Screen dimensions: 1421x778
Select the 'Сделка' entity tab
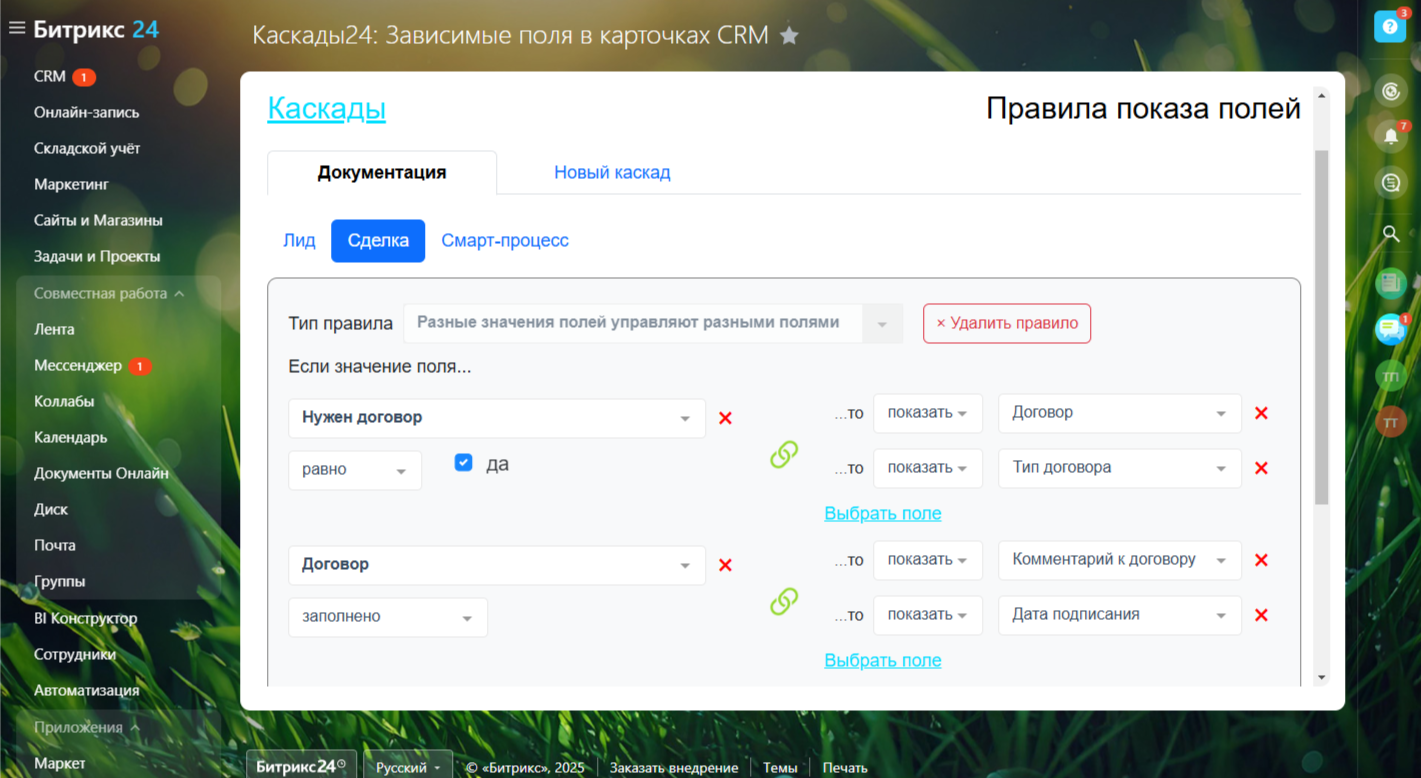coord(378,241)
